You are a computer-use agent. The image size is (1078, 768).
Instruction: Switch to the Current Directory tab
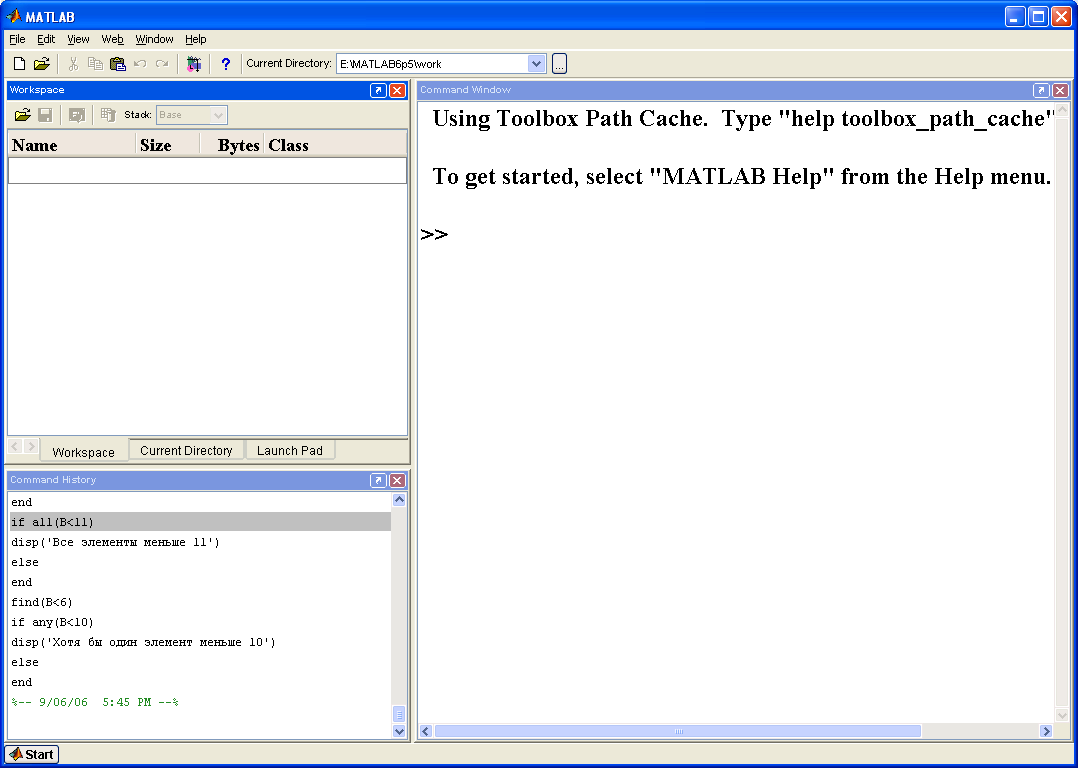[186, 450]
